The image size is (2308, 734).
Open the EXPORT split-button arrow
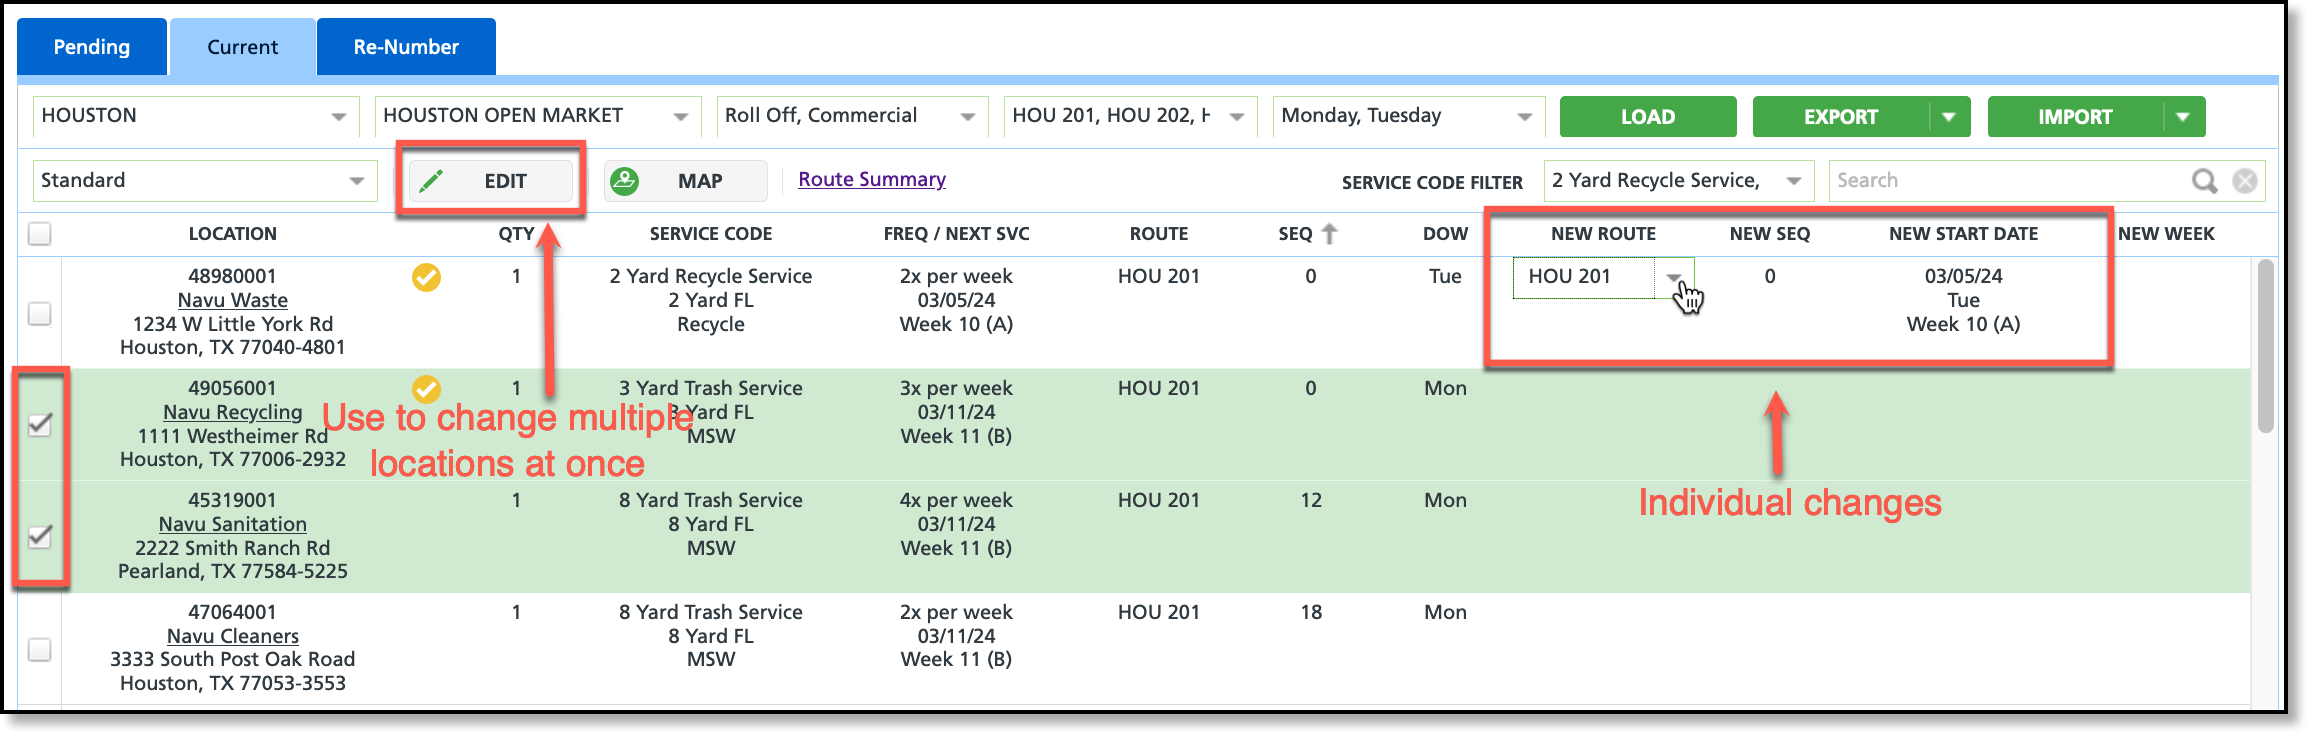1949,117
